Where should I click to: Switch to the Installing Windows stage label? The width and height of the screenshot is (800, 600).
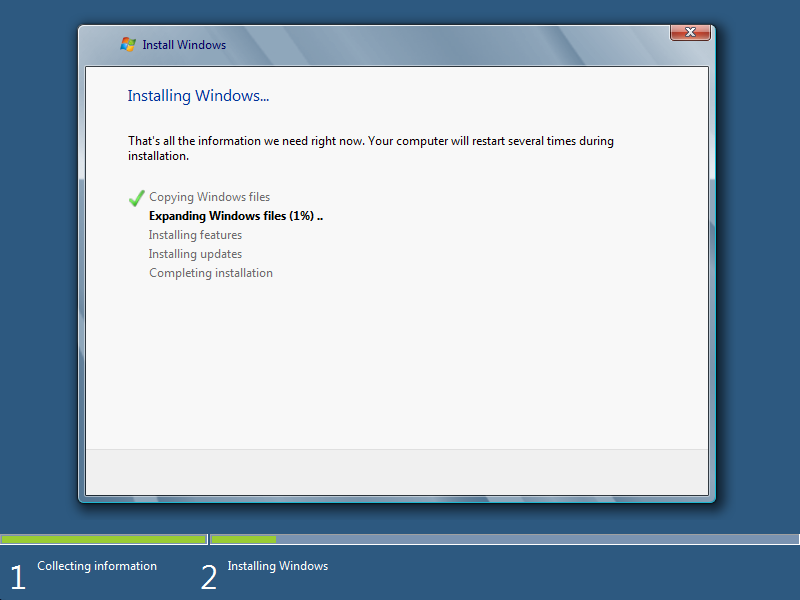pos(277,566)
